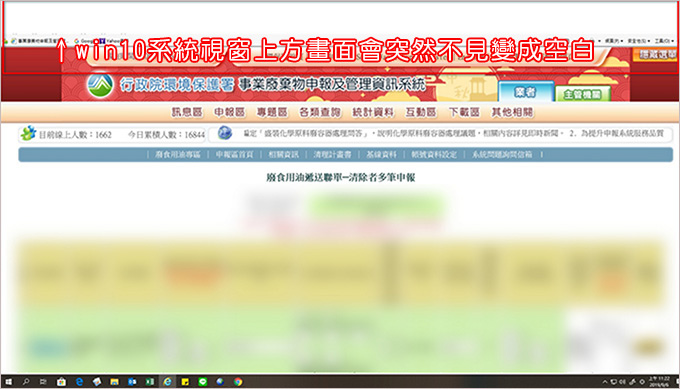The width and height of the screenshot is (680, 389).
Task: Open the 帳號資料設定 link
Action: pos(434,154)
